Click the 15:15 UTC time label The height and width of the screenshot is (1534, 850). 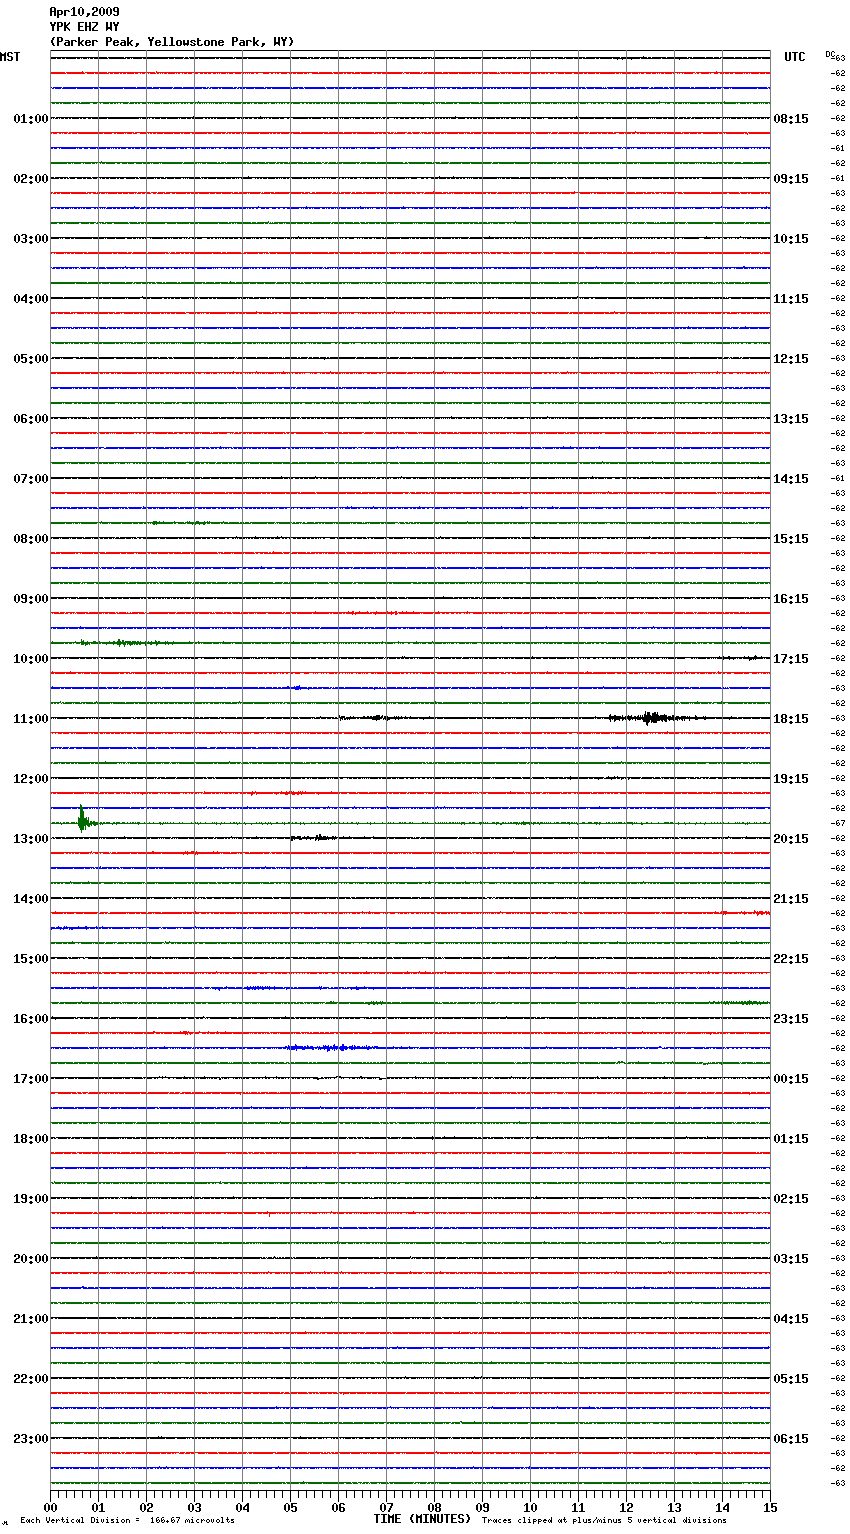[791, 539]
